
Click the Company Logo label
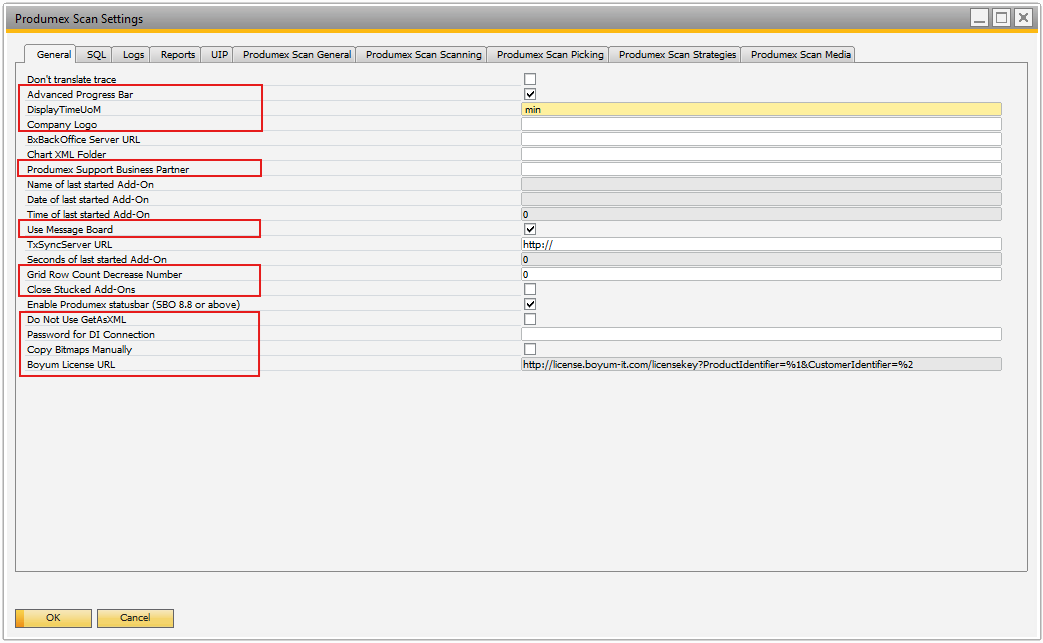[62, 124]
